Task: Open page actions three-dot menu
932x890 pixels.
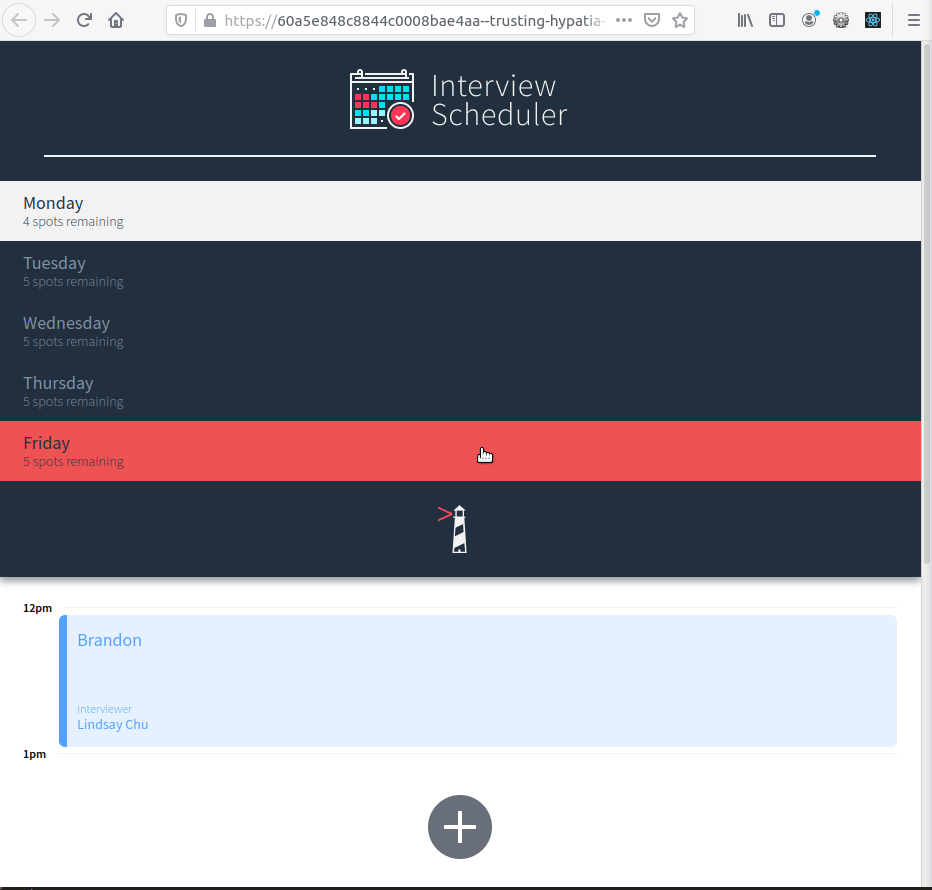Action: pyautogui.click(x=624, y=20)
